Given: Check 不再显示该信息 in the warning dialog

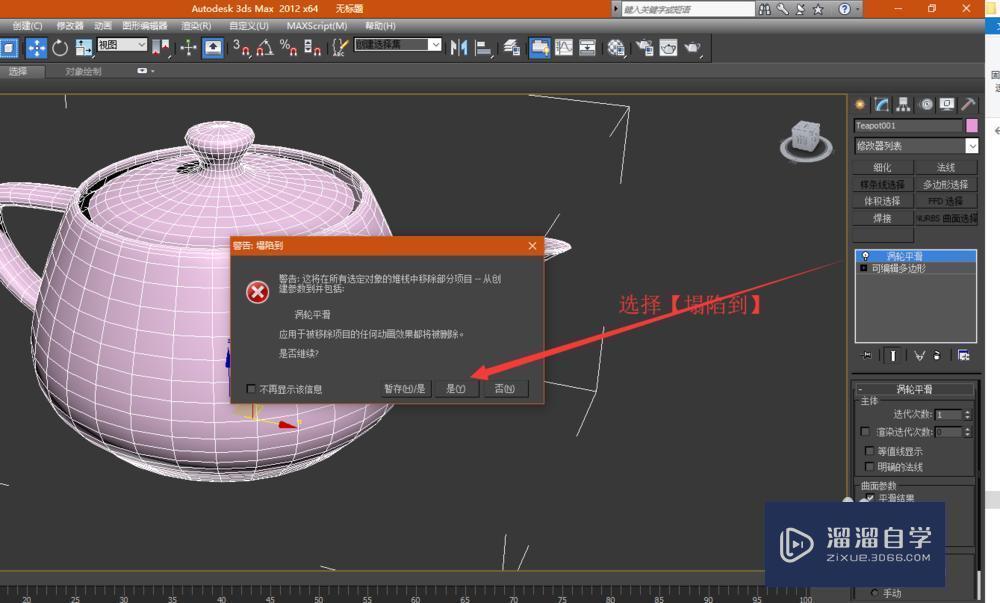Looking at the screenshot, I should (x=251, y=389).
